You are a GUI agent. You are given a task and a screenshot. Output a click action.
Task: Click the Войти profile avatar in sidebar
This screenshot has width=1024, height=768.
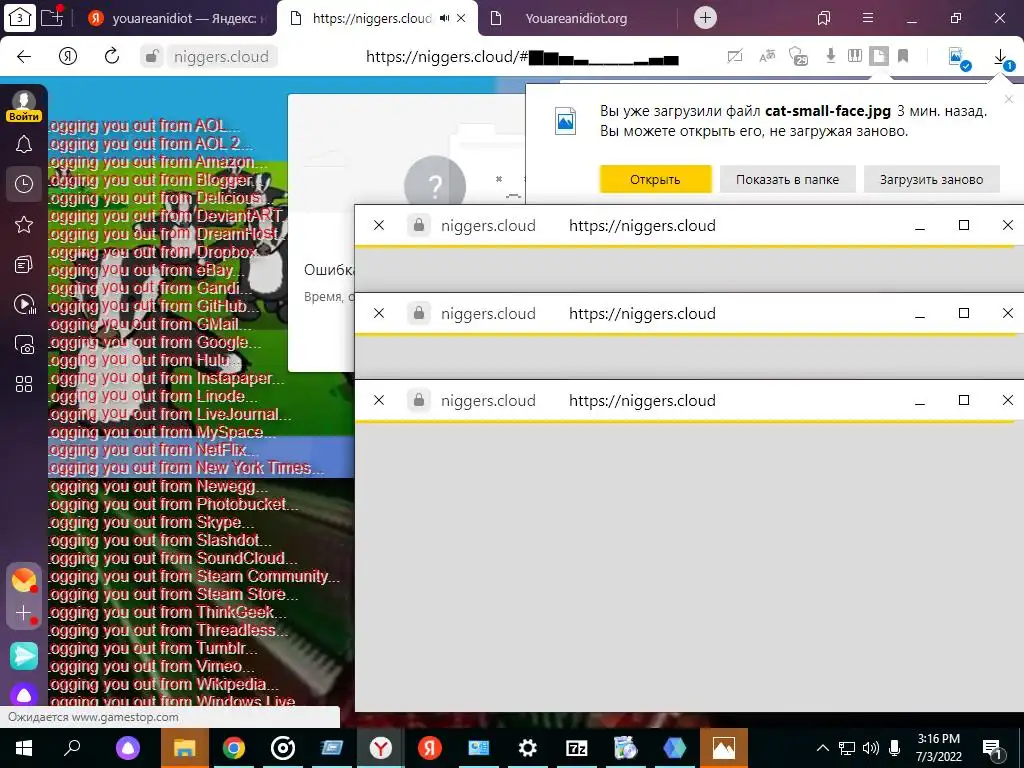pyautogui.click(x=24, y=106)
